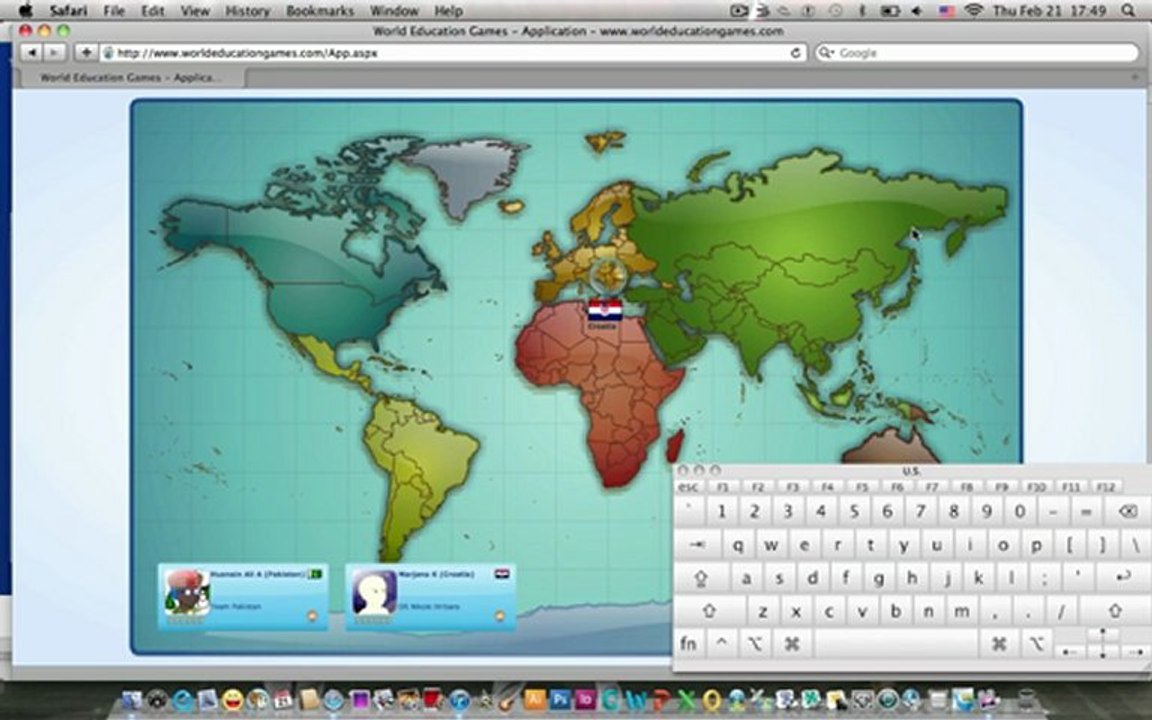Click the F5 key on Keyboard Viewer
The width and height of the screenshot is (1152, 720).
pos(862,486)
